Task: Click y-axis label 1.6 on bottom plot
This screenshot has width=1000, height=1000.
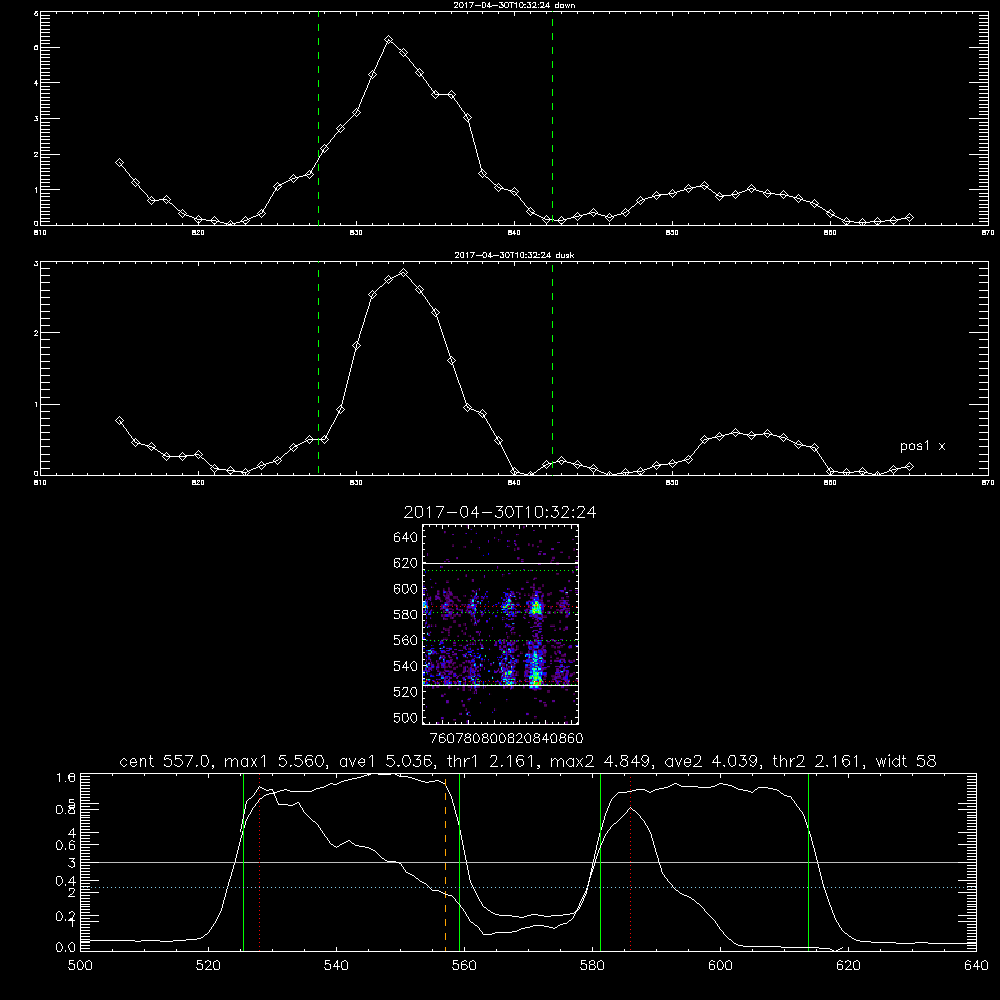Action: click(x=66, y=777)
